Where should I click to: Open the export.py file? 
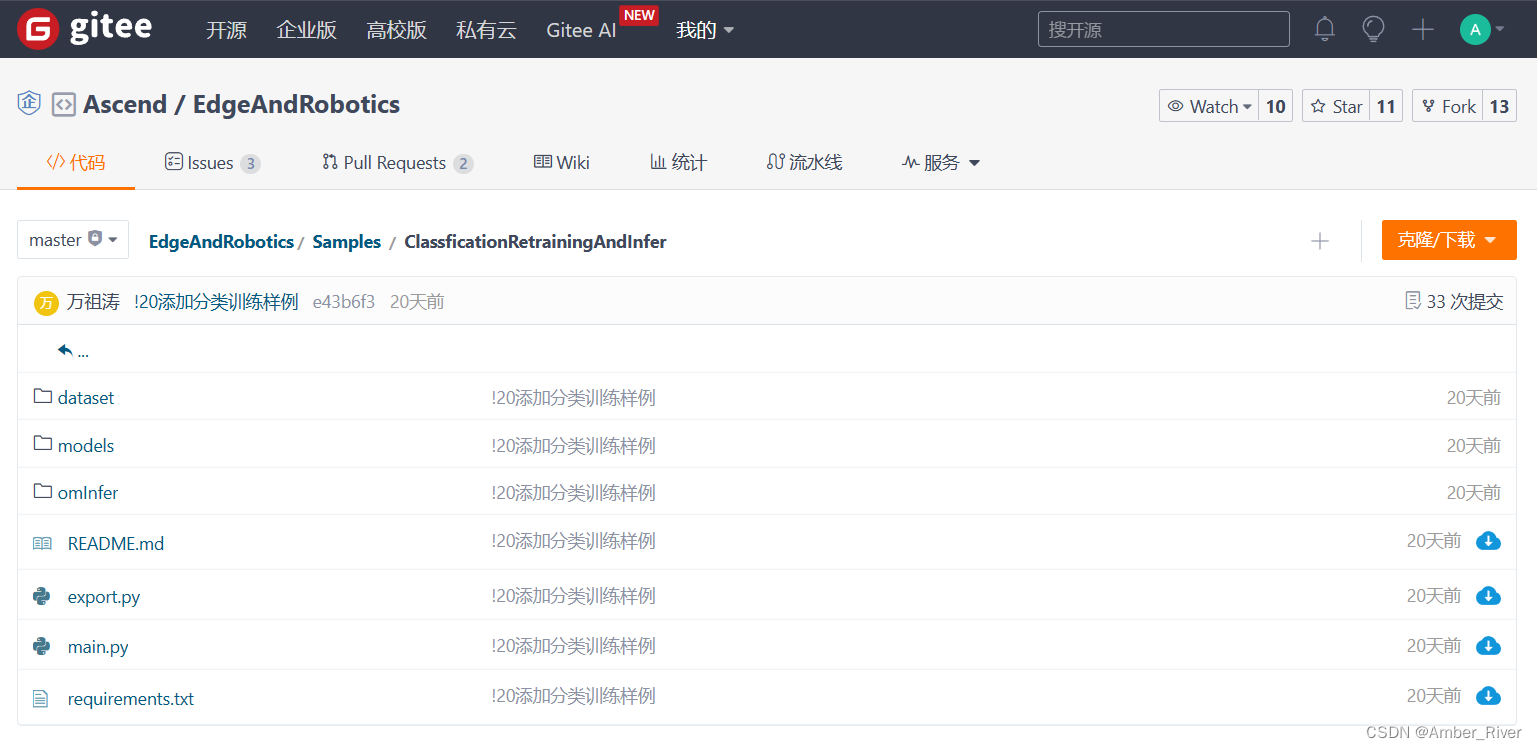pyautogui.click(x=104, y=597)
